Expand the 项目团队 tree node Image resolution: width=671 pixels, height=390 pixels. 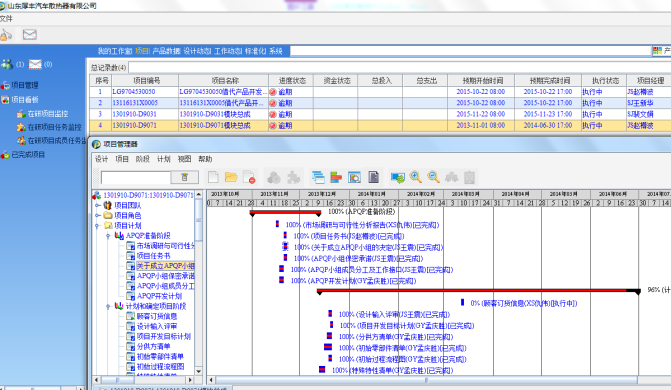(98, 205)
